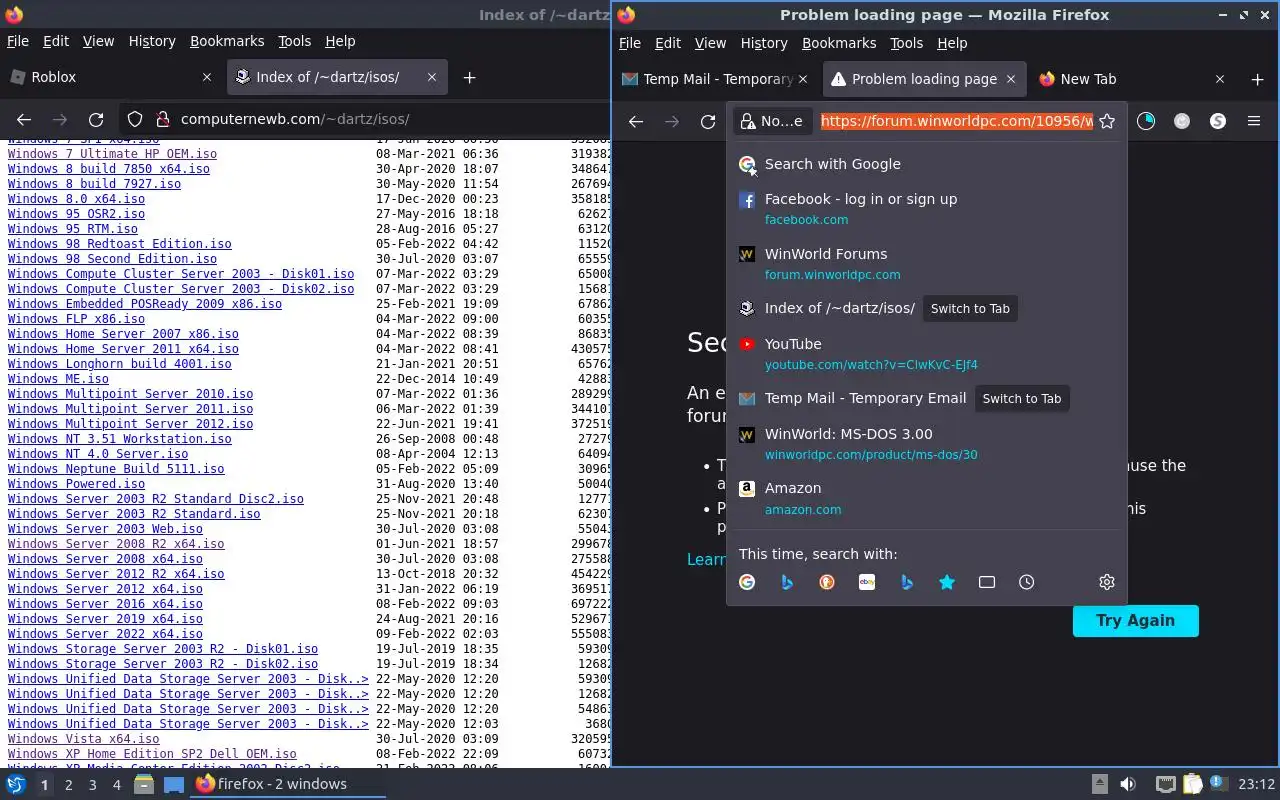
Task: Search this time with eBay
Action: (x=867, y=582)
